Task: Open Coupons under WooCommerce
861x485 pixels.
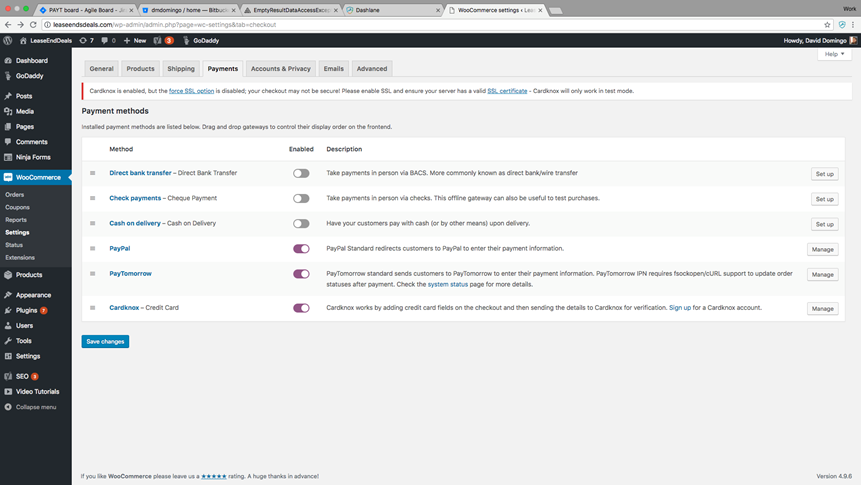Action: (x=18, y=207)
